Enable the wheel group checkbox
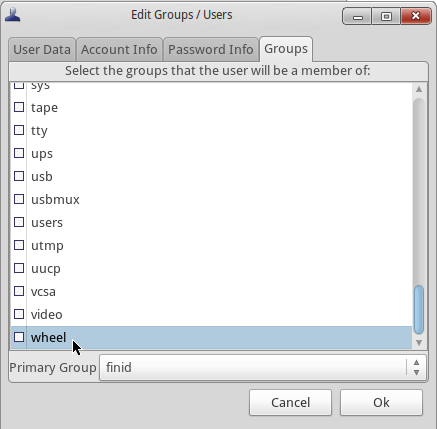This screenshot has width=437, height=429. (19, 337)
